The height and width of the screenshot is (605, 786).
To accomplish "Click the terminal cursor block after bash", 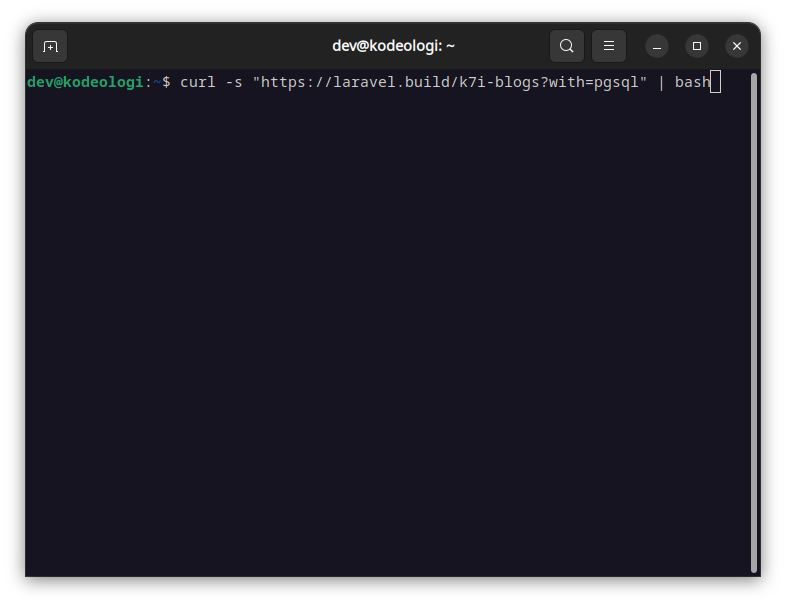I will click(716, 82).
